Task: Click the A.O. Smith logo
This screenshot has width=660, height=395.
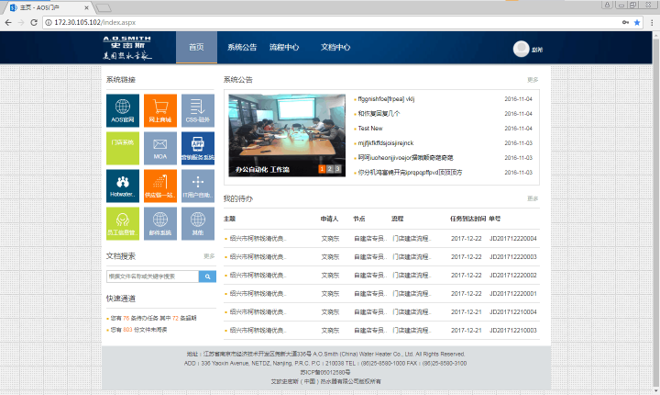Action: coord(127,48)
